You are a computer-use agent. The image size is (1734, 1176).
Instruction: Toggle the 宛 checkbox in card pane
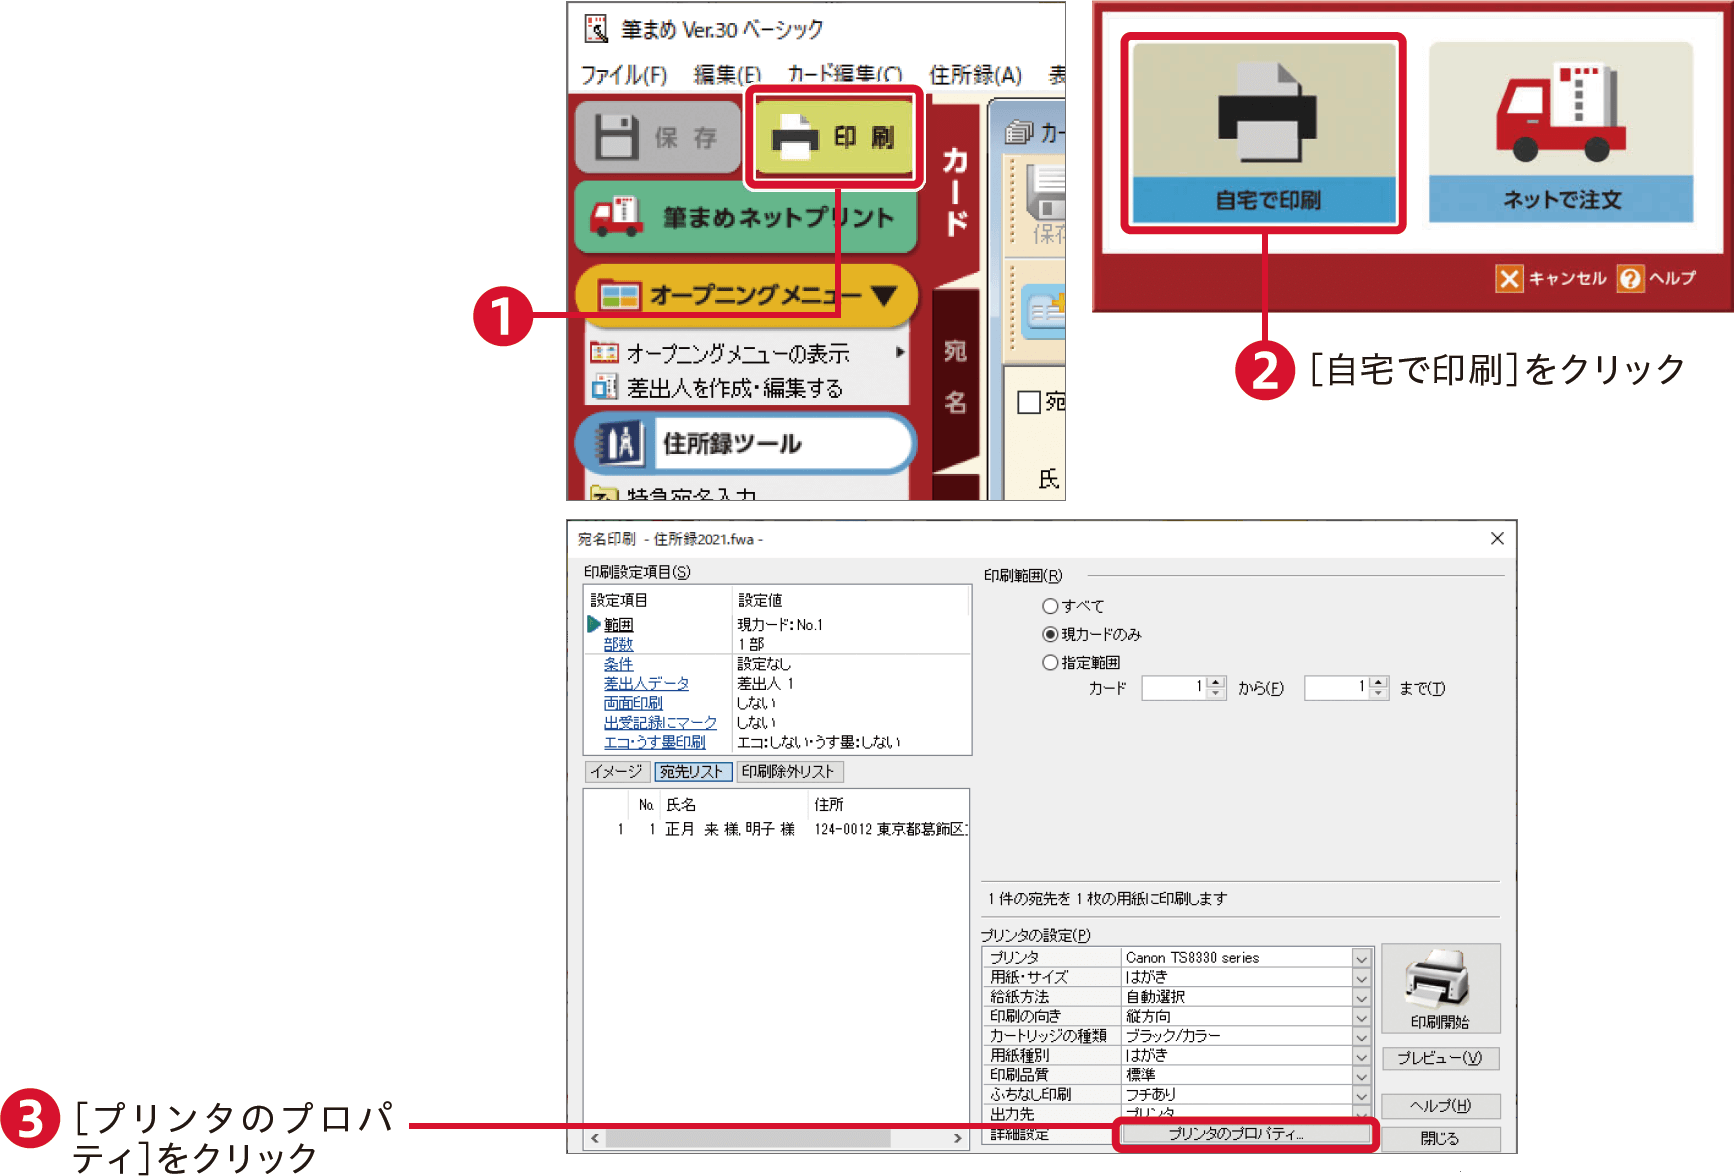1029,402
